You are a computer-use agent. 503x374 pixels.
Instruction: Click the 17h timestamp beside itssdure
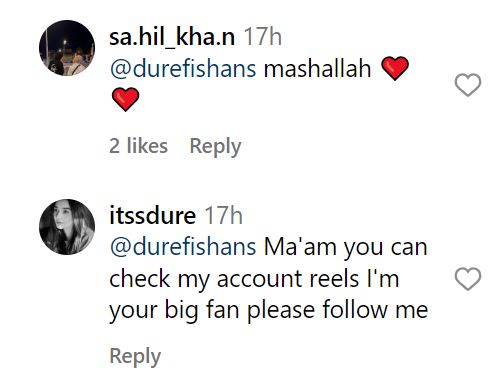223,216
